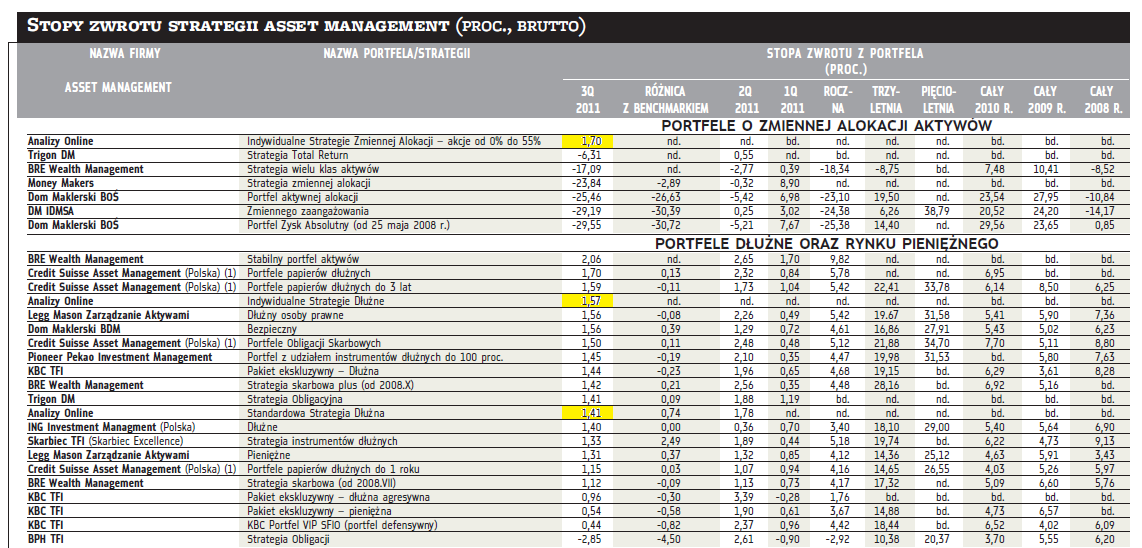Click the 'Standardowa Strategia Dłużna' cell
1142x548 pixels.
pos(315,412)
